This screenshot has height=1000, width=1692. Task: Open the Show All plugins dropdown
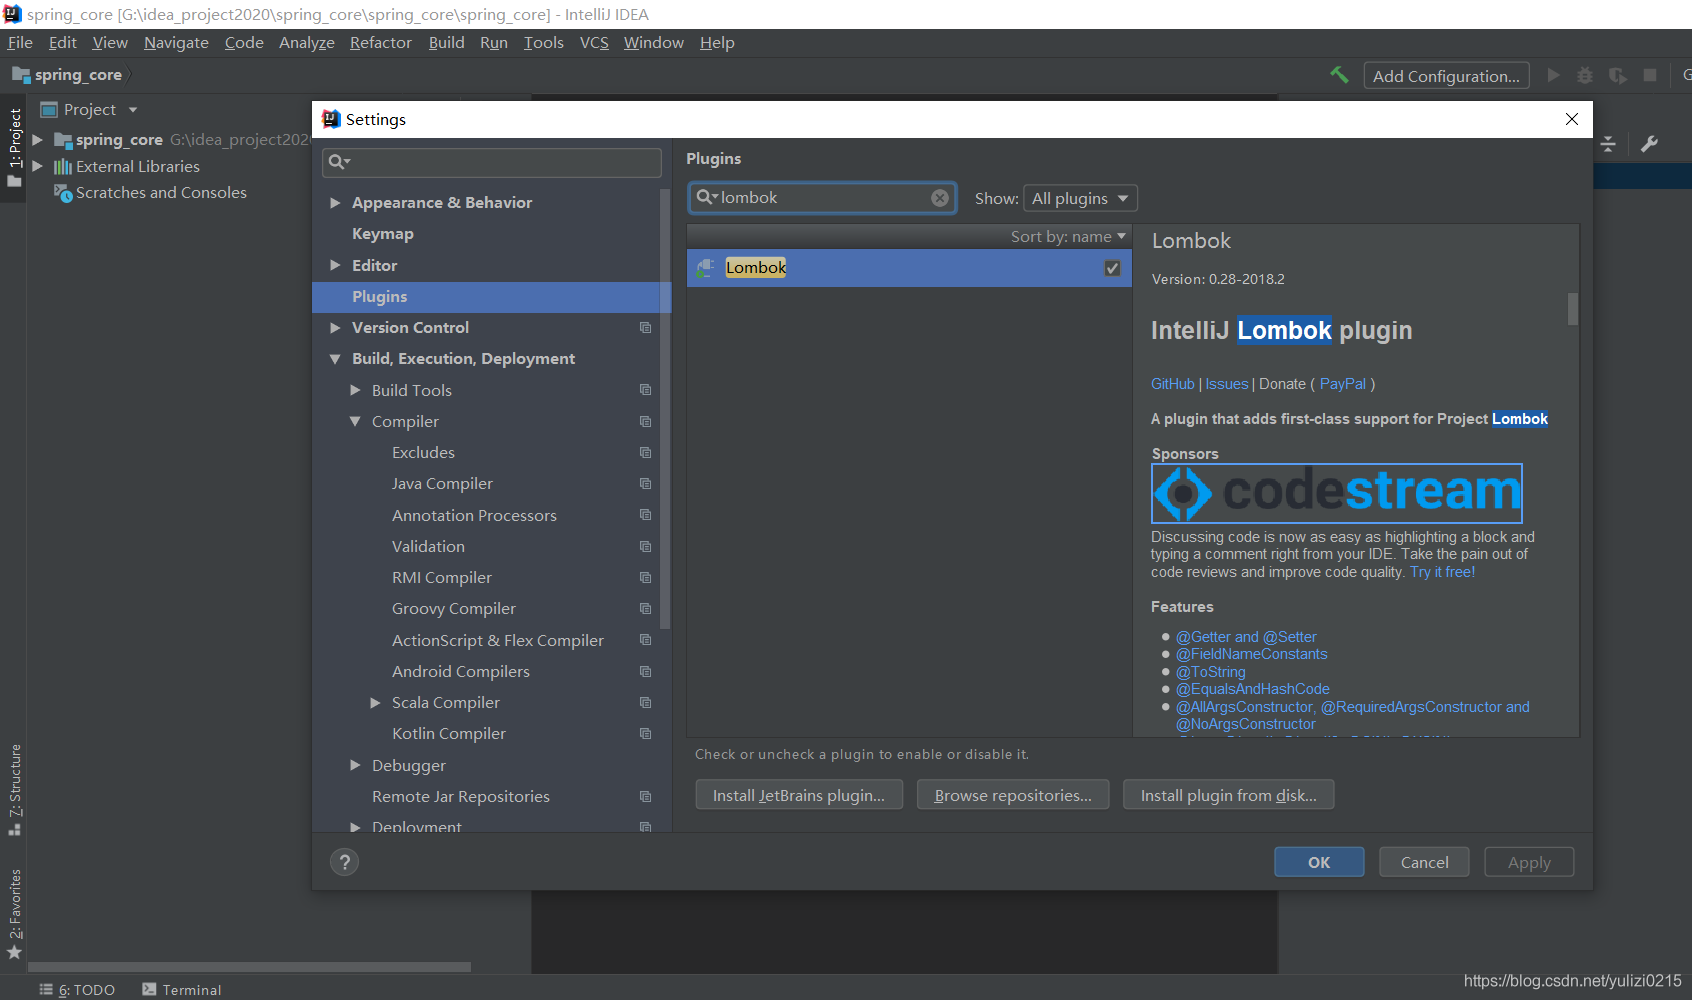click(1080, 198)
